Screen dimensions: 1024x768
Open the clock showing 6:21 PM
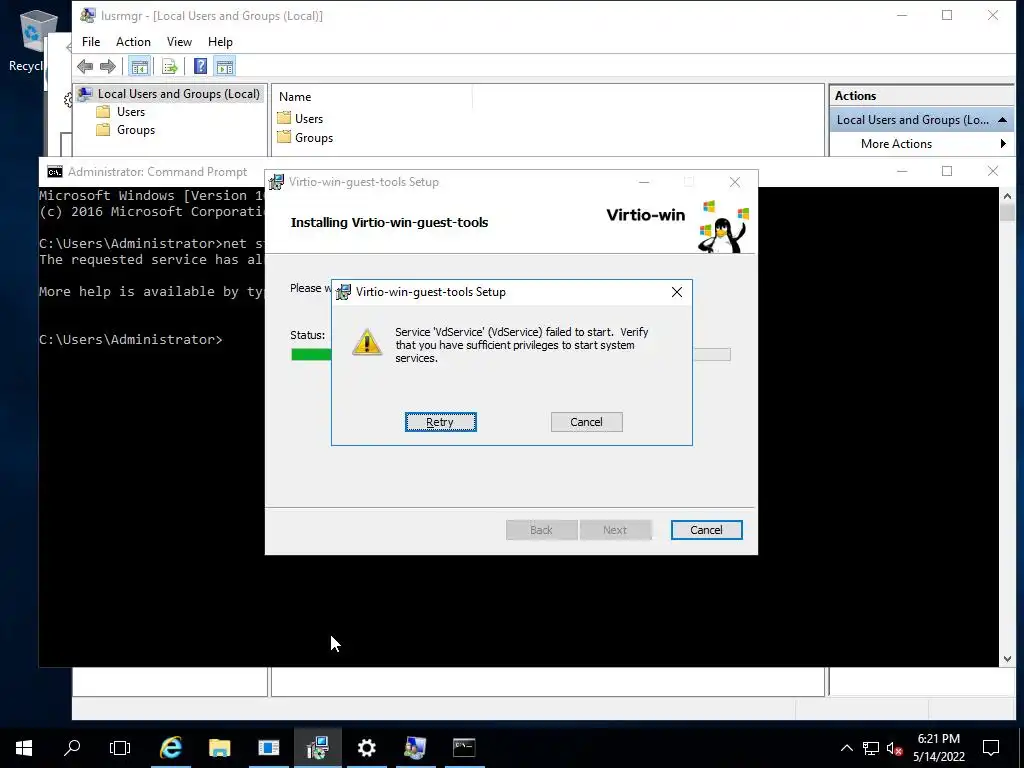[x=938, y=748]
